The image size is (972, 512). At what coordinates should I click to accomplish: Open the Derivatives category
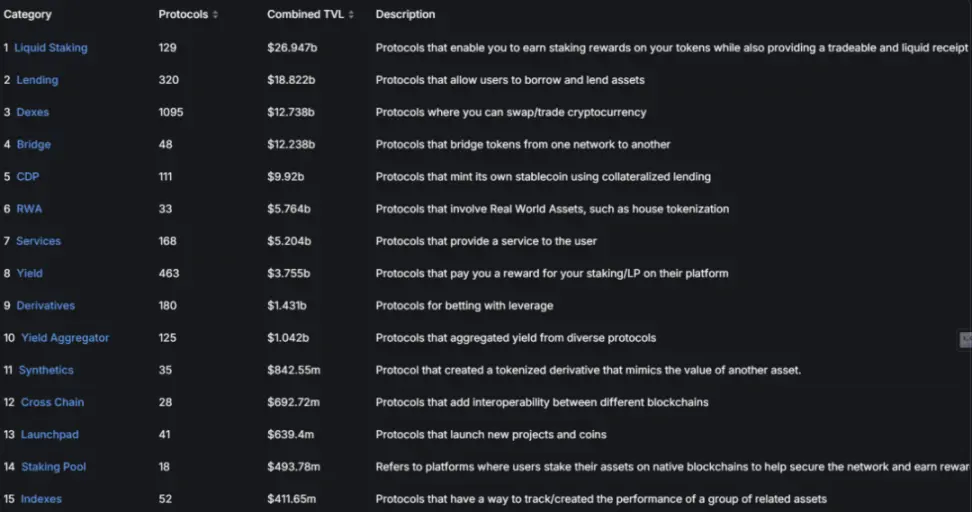tap(46, 305)
